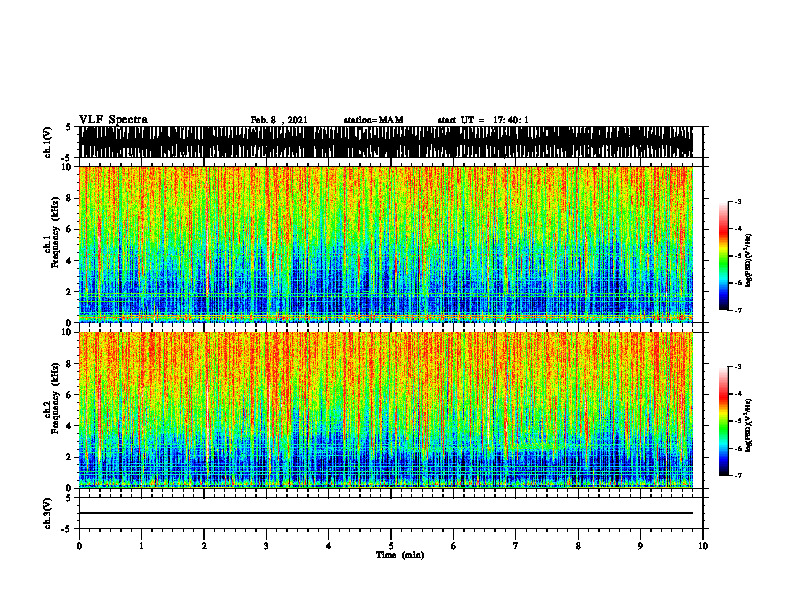Click the '8' kHz tick on ch.1 axis

pos(70,198)
